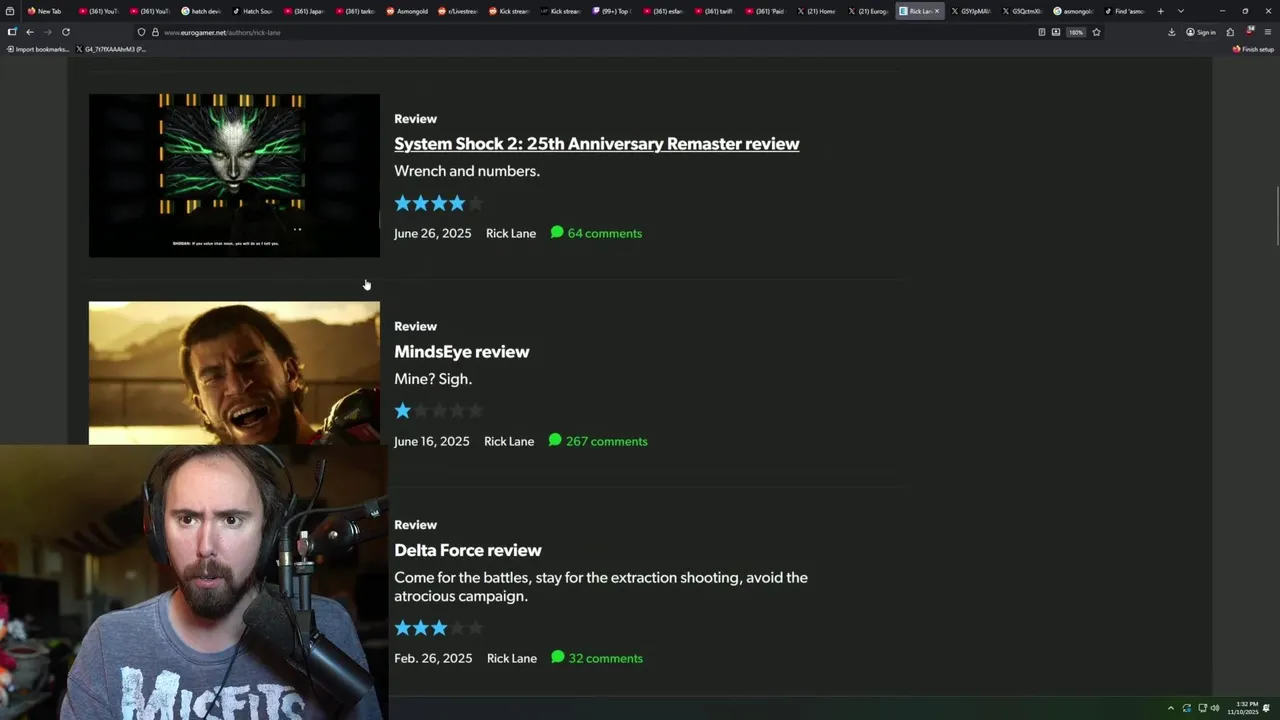Click Finish setup in bookmarks bar
This screenshot has height=720, width=1280.
click(x=1253, y=49)
